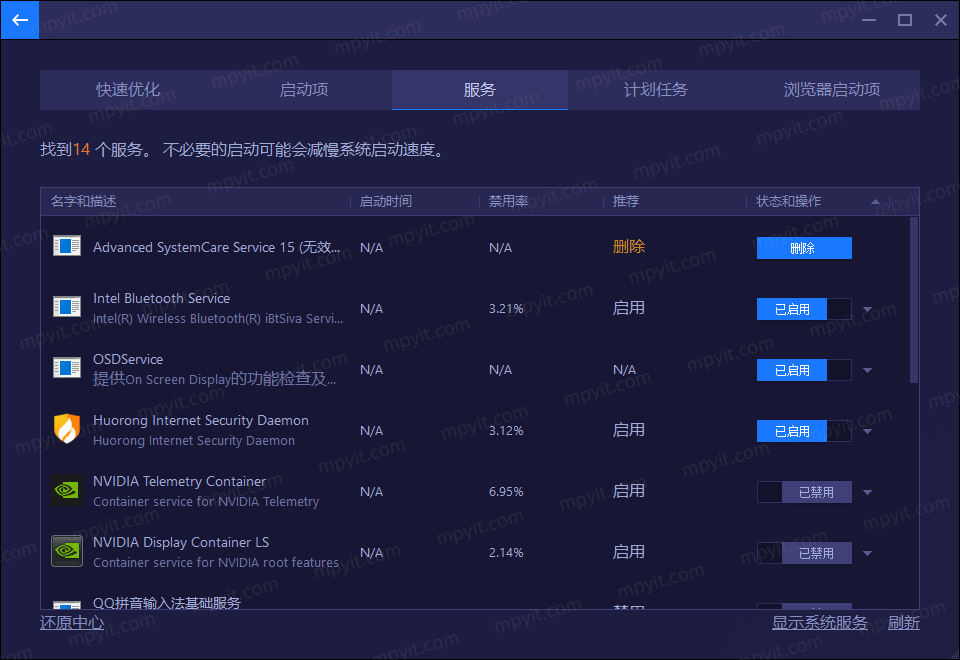Click the 2.14% disable rate value
This screenshot has height=660, width=960.
coord(506,553)
